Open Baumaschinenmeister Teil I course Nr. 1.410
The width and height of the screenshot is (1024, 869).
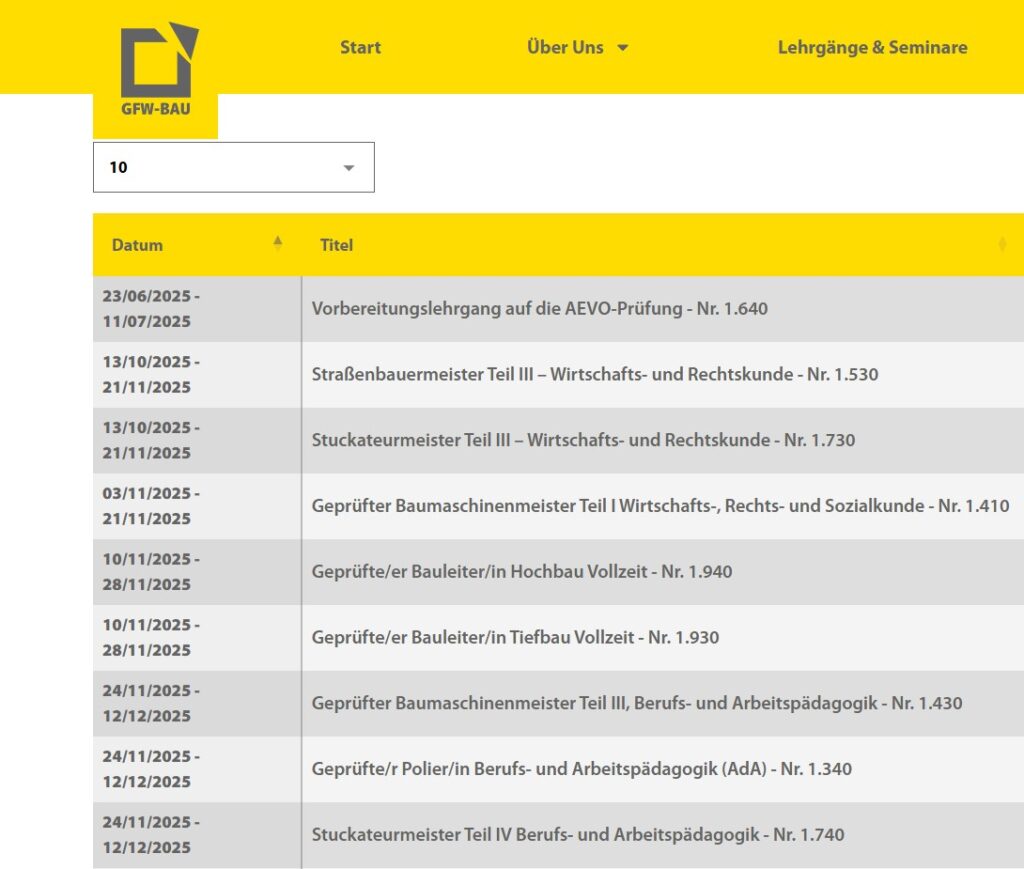pyautogui.click(x=660, y=506)
